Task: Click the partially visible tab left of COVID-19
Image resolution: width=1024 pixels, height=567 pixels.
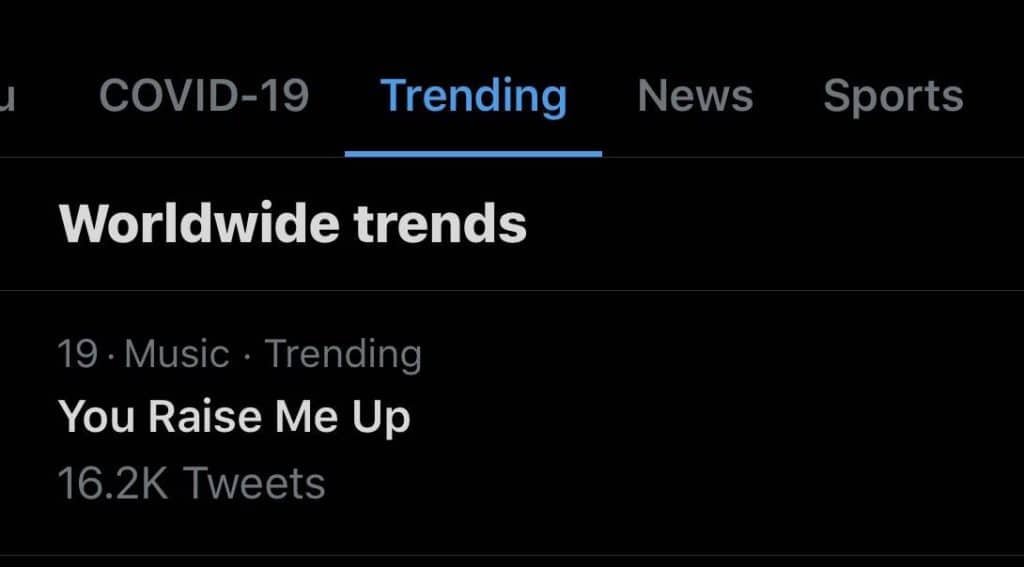Action: tap(6, 96)
